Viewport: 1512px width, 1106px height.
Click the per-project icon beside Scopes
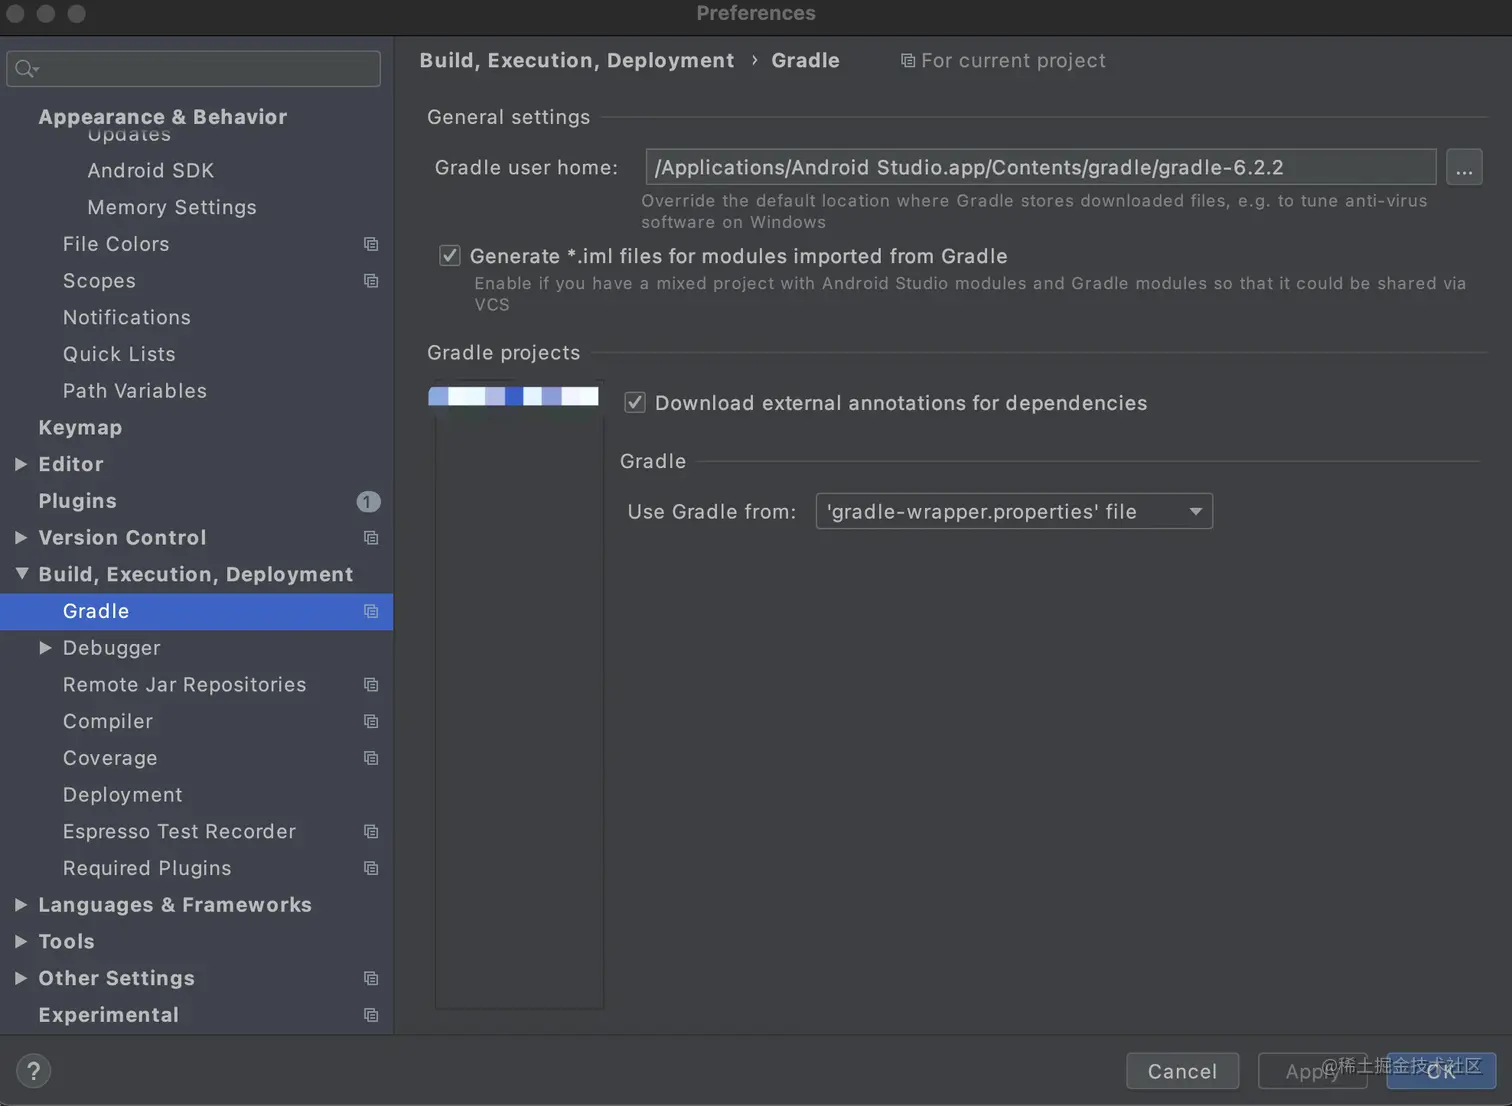coord(371,281)
